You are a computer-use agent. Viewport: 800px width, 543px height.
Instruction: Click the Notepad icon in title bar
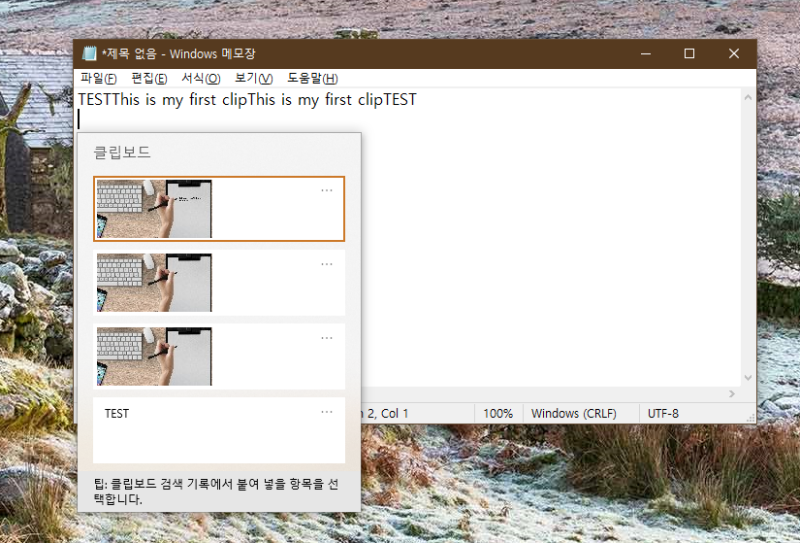[90, 54]
